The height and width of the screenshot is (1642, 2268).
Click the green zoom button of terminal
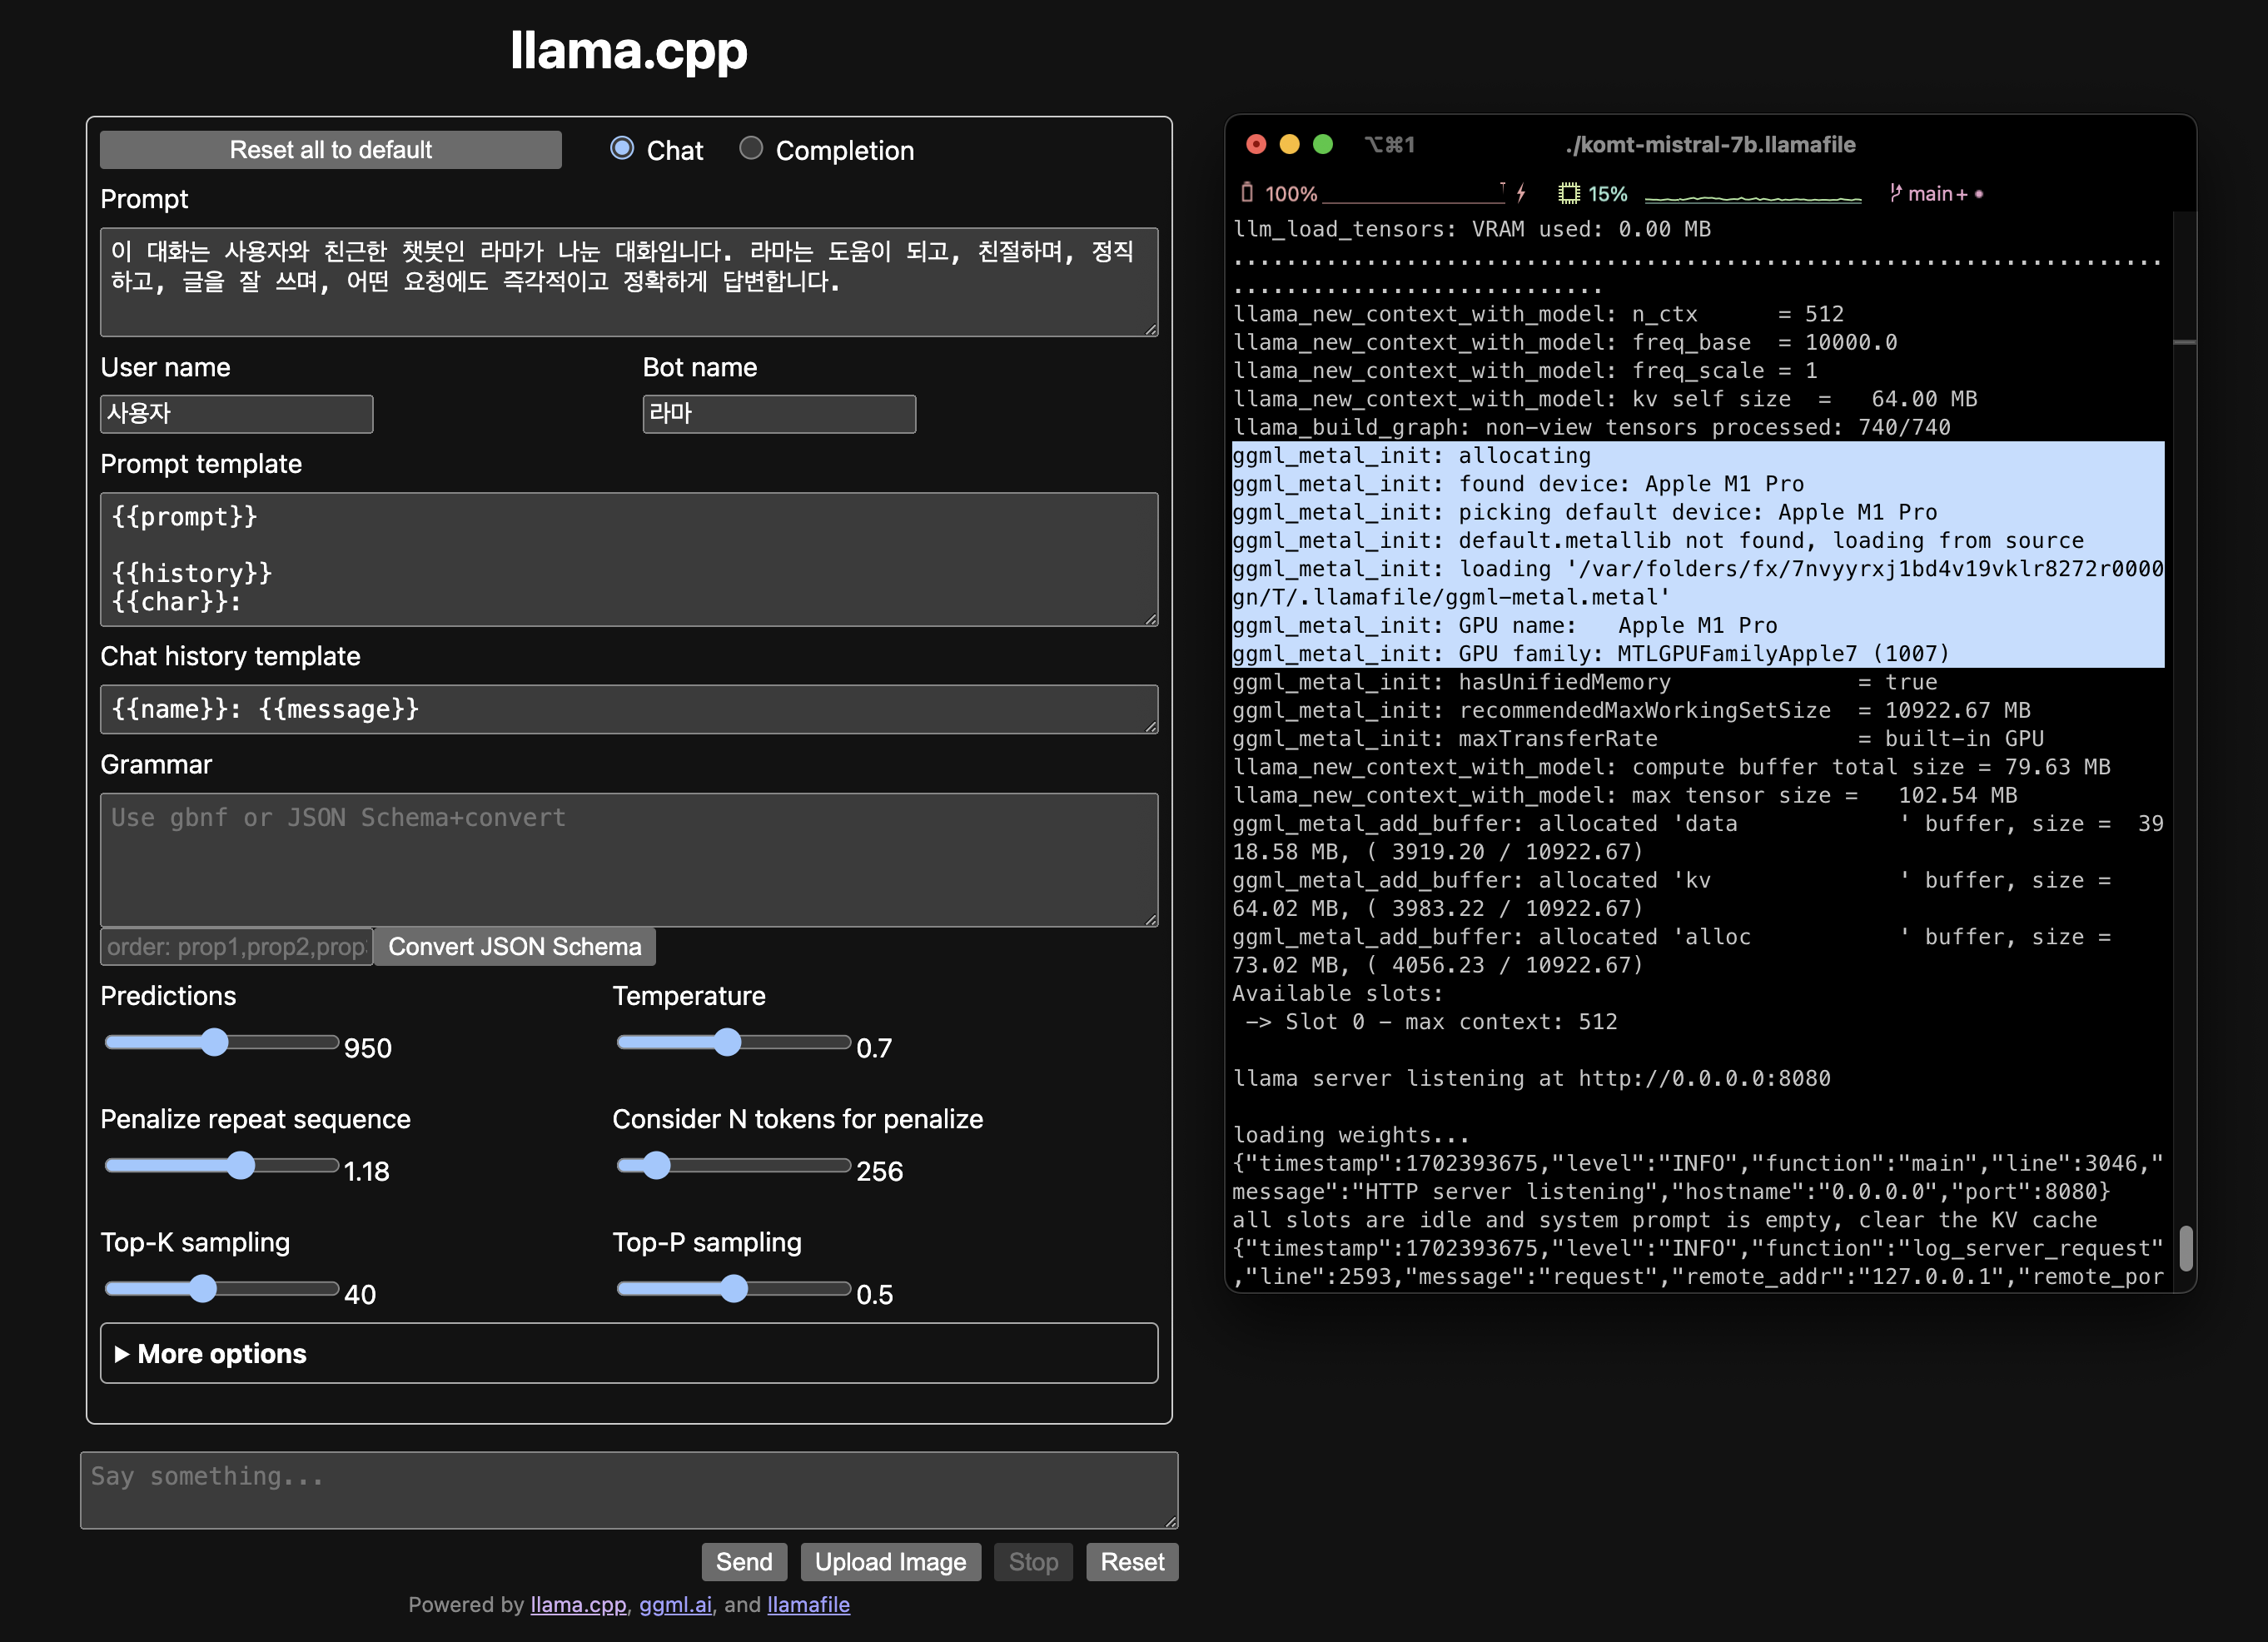tap(1322, 144)
